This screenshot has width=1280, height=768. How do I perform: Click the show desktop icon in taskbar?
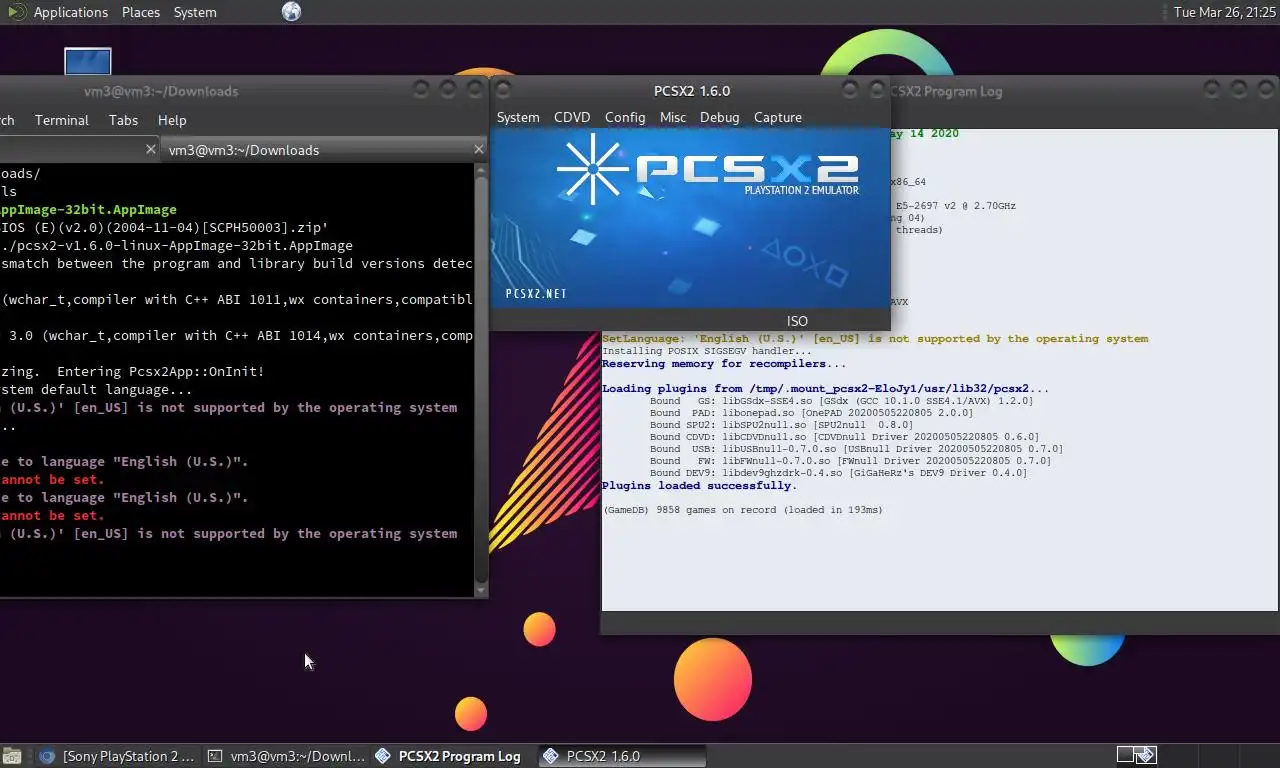point(13,756)
